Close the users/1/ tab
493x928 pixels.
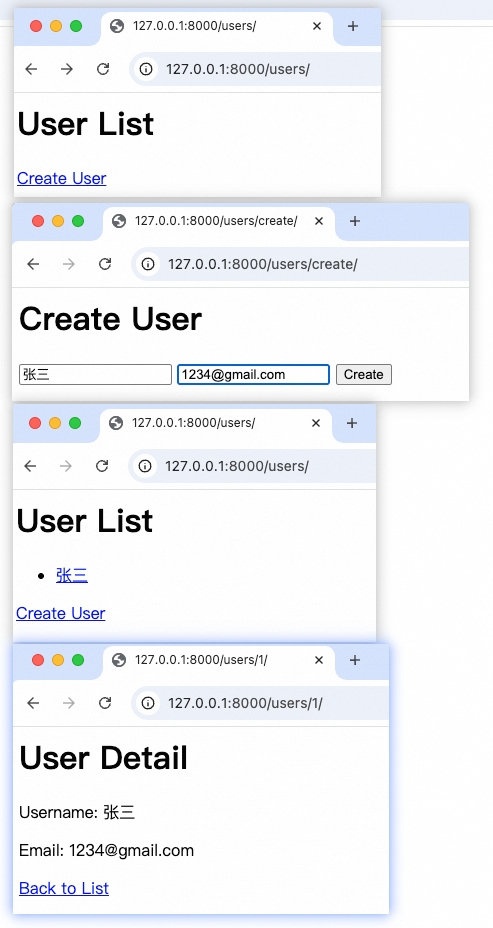tap(319, 660)
